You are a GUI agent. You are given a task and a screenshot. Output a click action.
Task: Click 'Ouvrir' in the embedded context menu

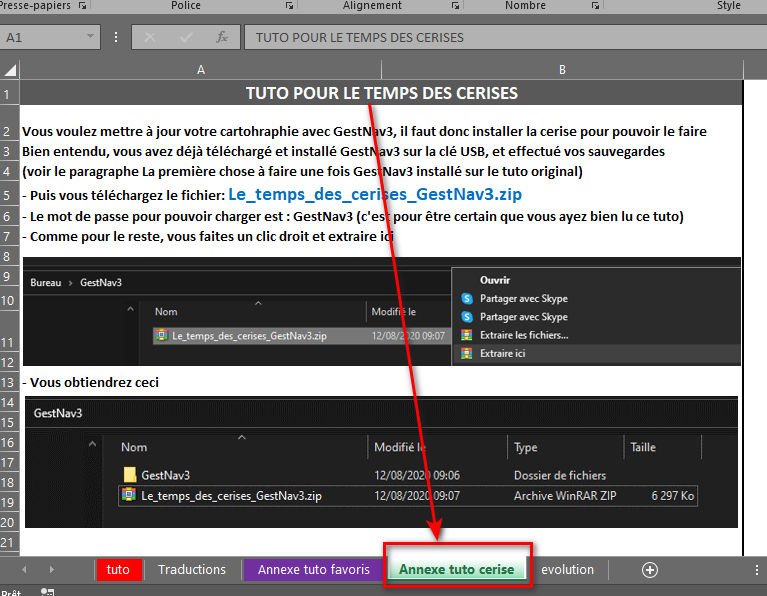495,280
